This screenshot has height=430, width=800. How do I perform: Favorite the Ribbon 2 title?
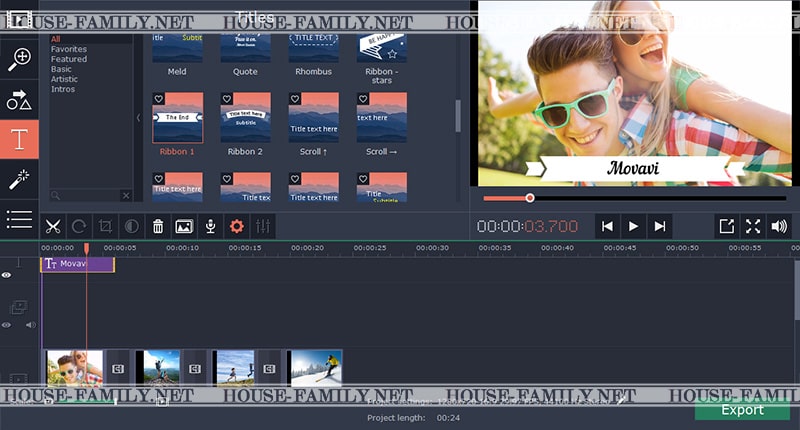[x=227, y=99]
